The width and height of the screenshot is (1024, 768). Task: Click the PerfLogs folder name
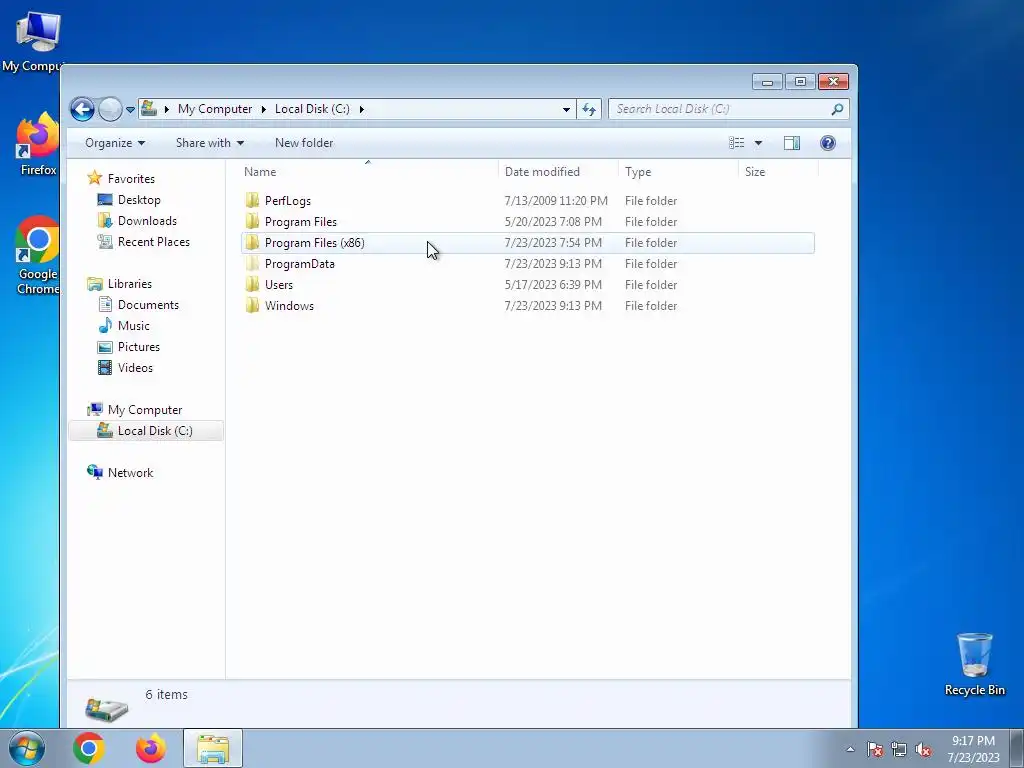click(x=287, y=201)
